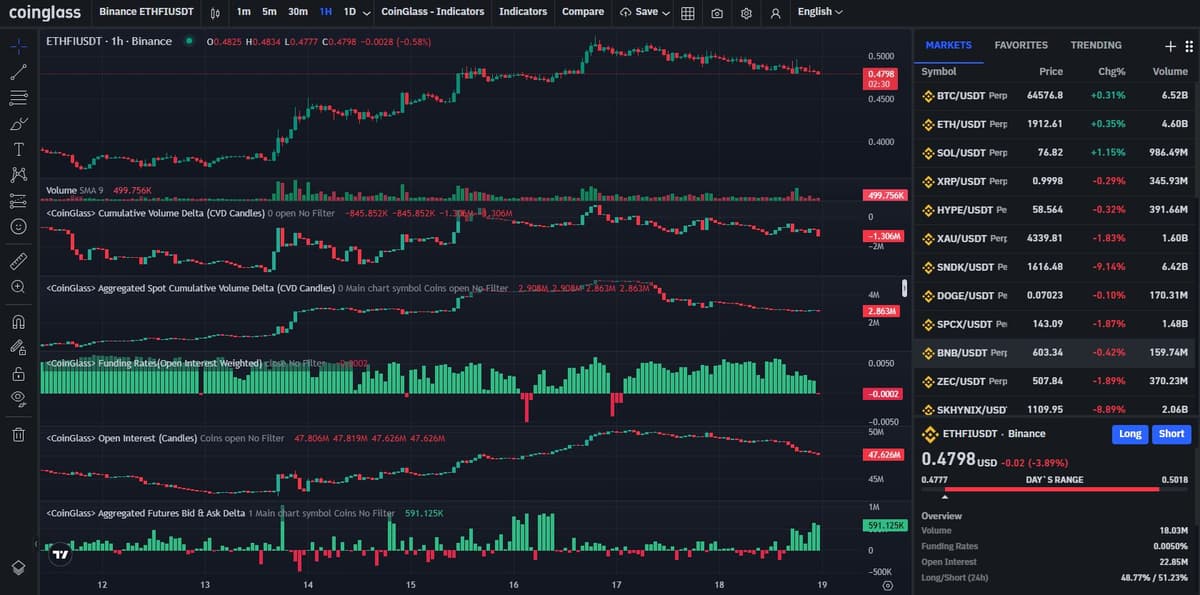Open the emoji icons tool

coord(18,227)
